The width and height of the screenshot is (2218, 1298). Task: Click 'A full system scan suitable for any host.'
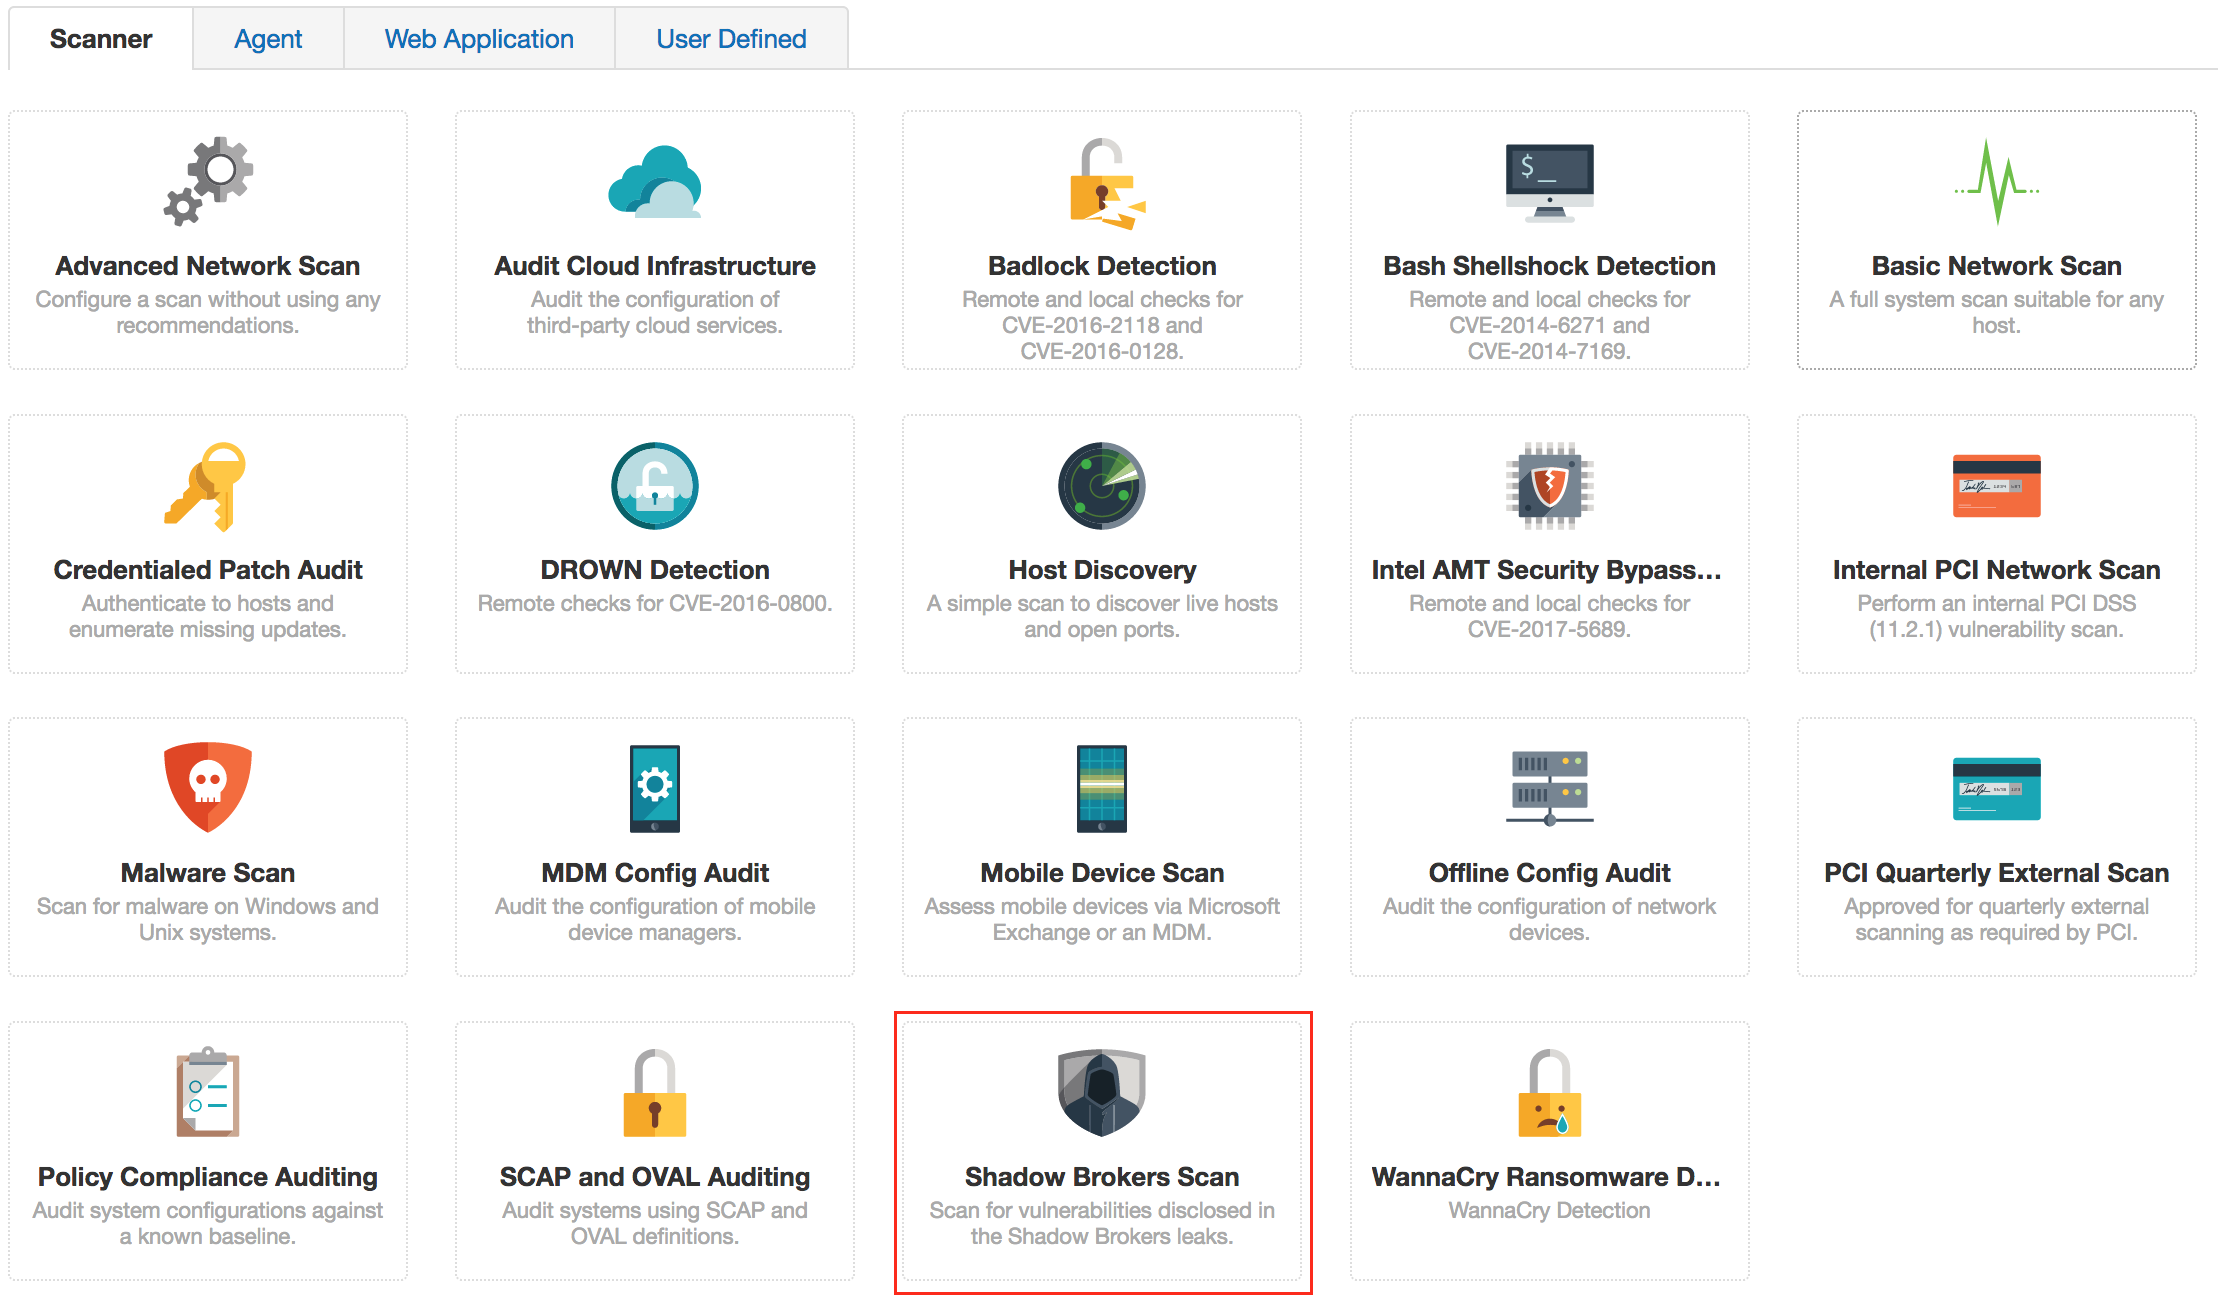1997,312
